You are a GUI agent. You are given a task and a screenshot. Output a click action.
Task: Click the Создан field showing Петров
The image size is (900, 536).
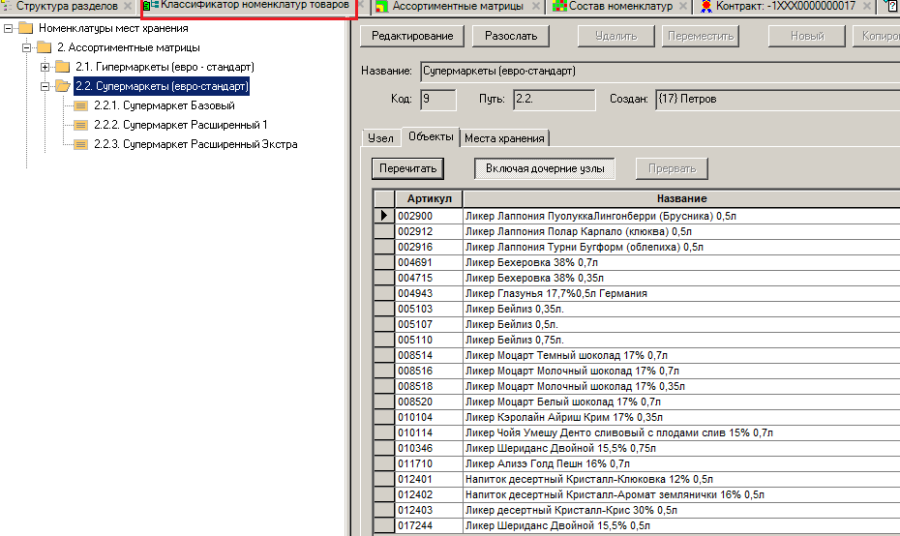tap(778, 99)
